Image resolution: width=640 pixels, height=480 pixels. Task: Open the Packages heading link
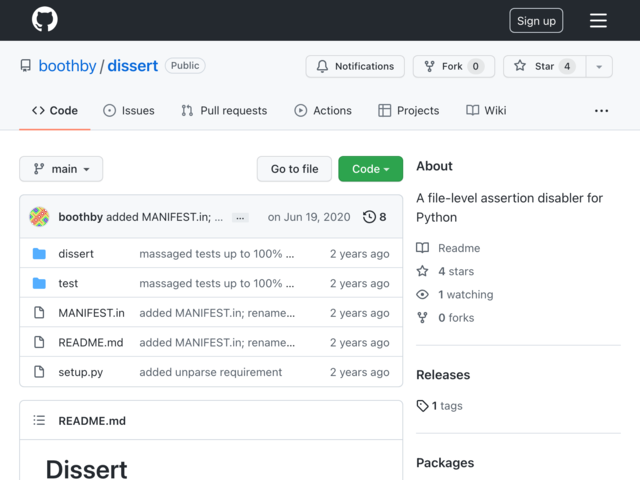[445, 462]
